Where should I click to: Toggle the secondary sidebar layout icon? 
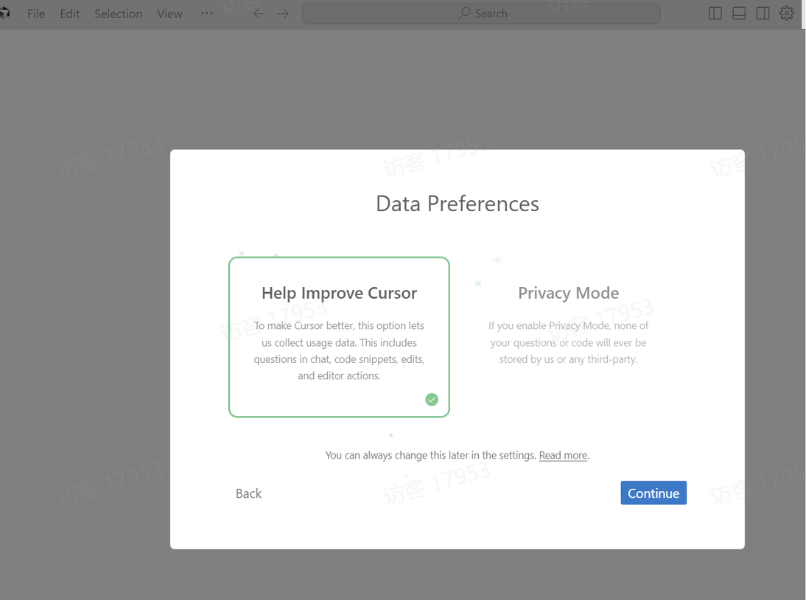pyautogui.click(x=763, y=13)
